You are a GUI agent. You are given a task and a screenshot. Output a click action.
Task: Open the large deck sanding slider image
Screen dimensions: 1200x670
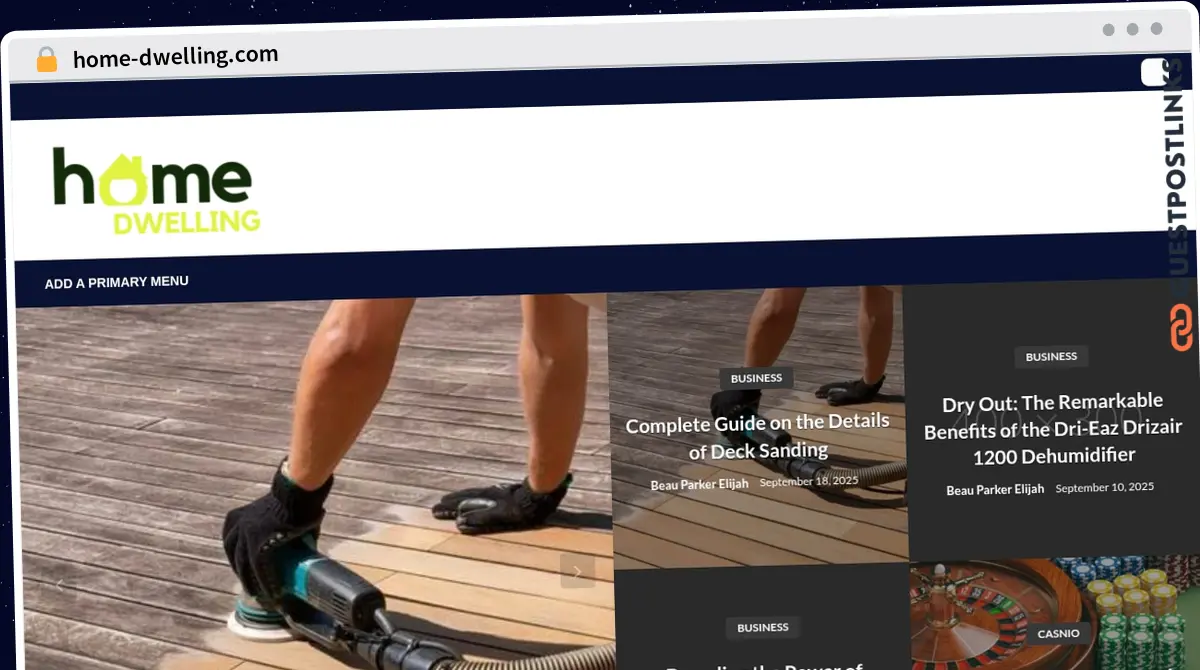pos(314,482)
